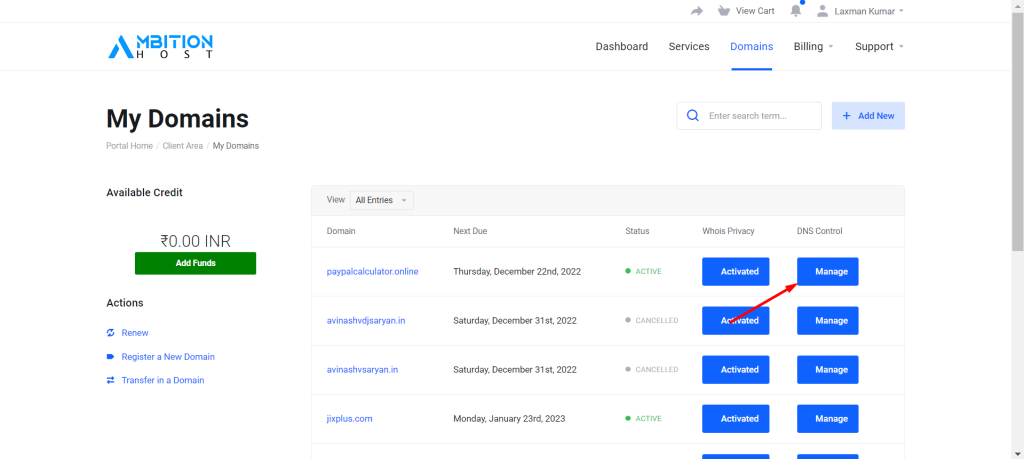Go to the Dashboard menu item
Image resolution: width=1024 pixels, height=459 pixels.
[622, 46]
